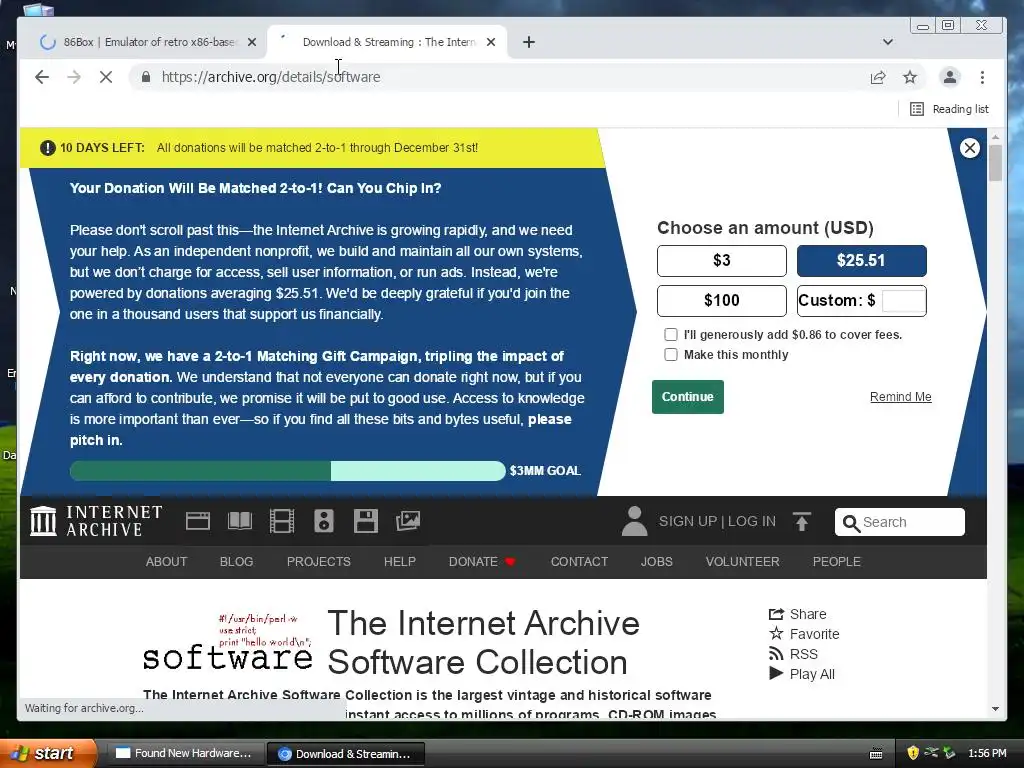Click browser back arrow

pos(42,77)
